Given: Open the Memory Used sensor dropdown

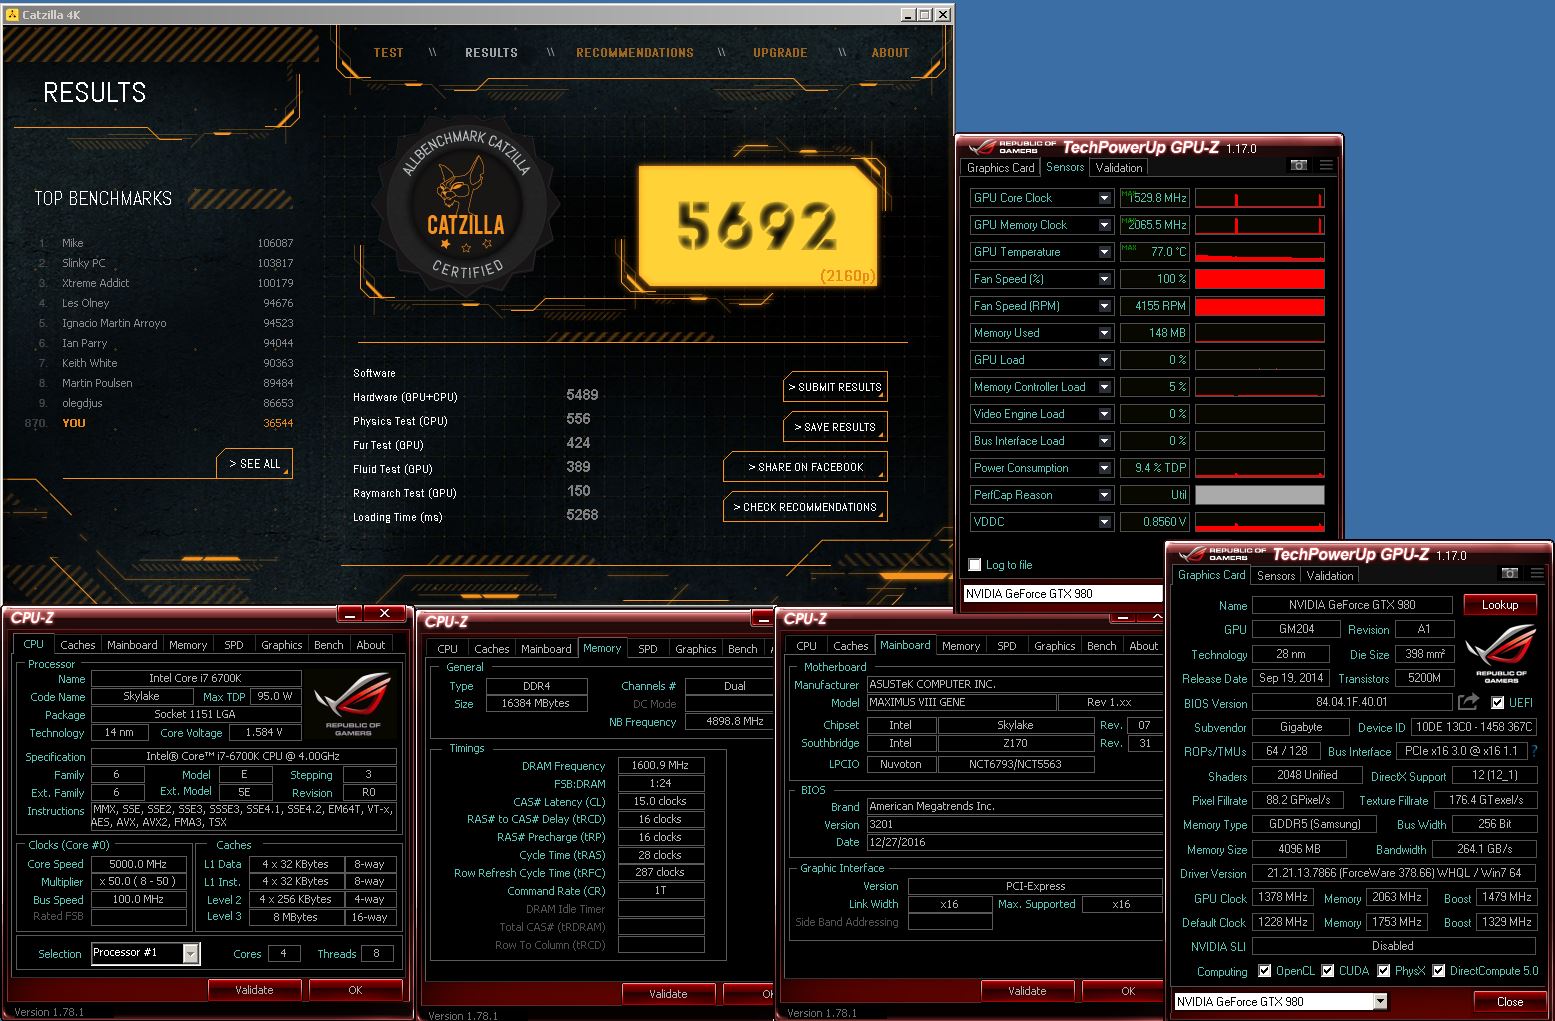Looking at the screenshot, I should pyautogui.click(x=1105, y=333).
